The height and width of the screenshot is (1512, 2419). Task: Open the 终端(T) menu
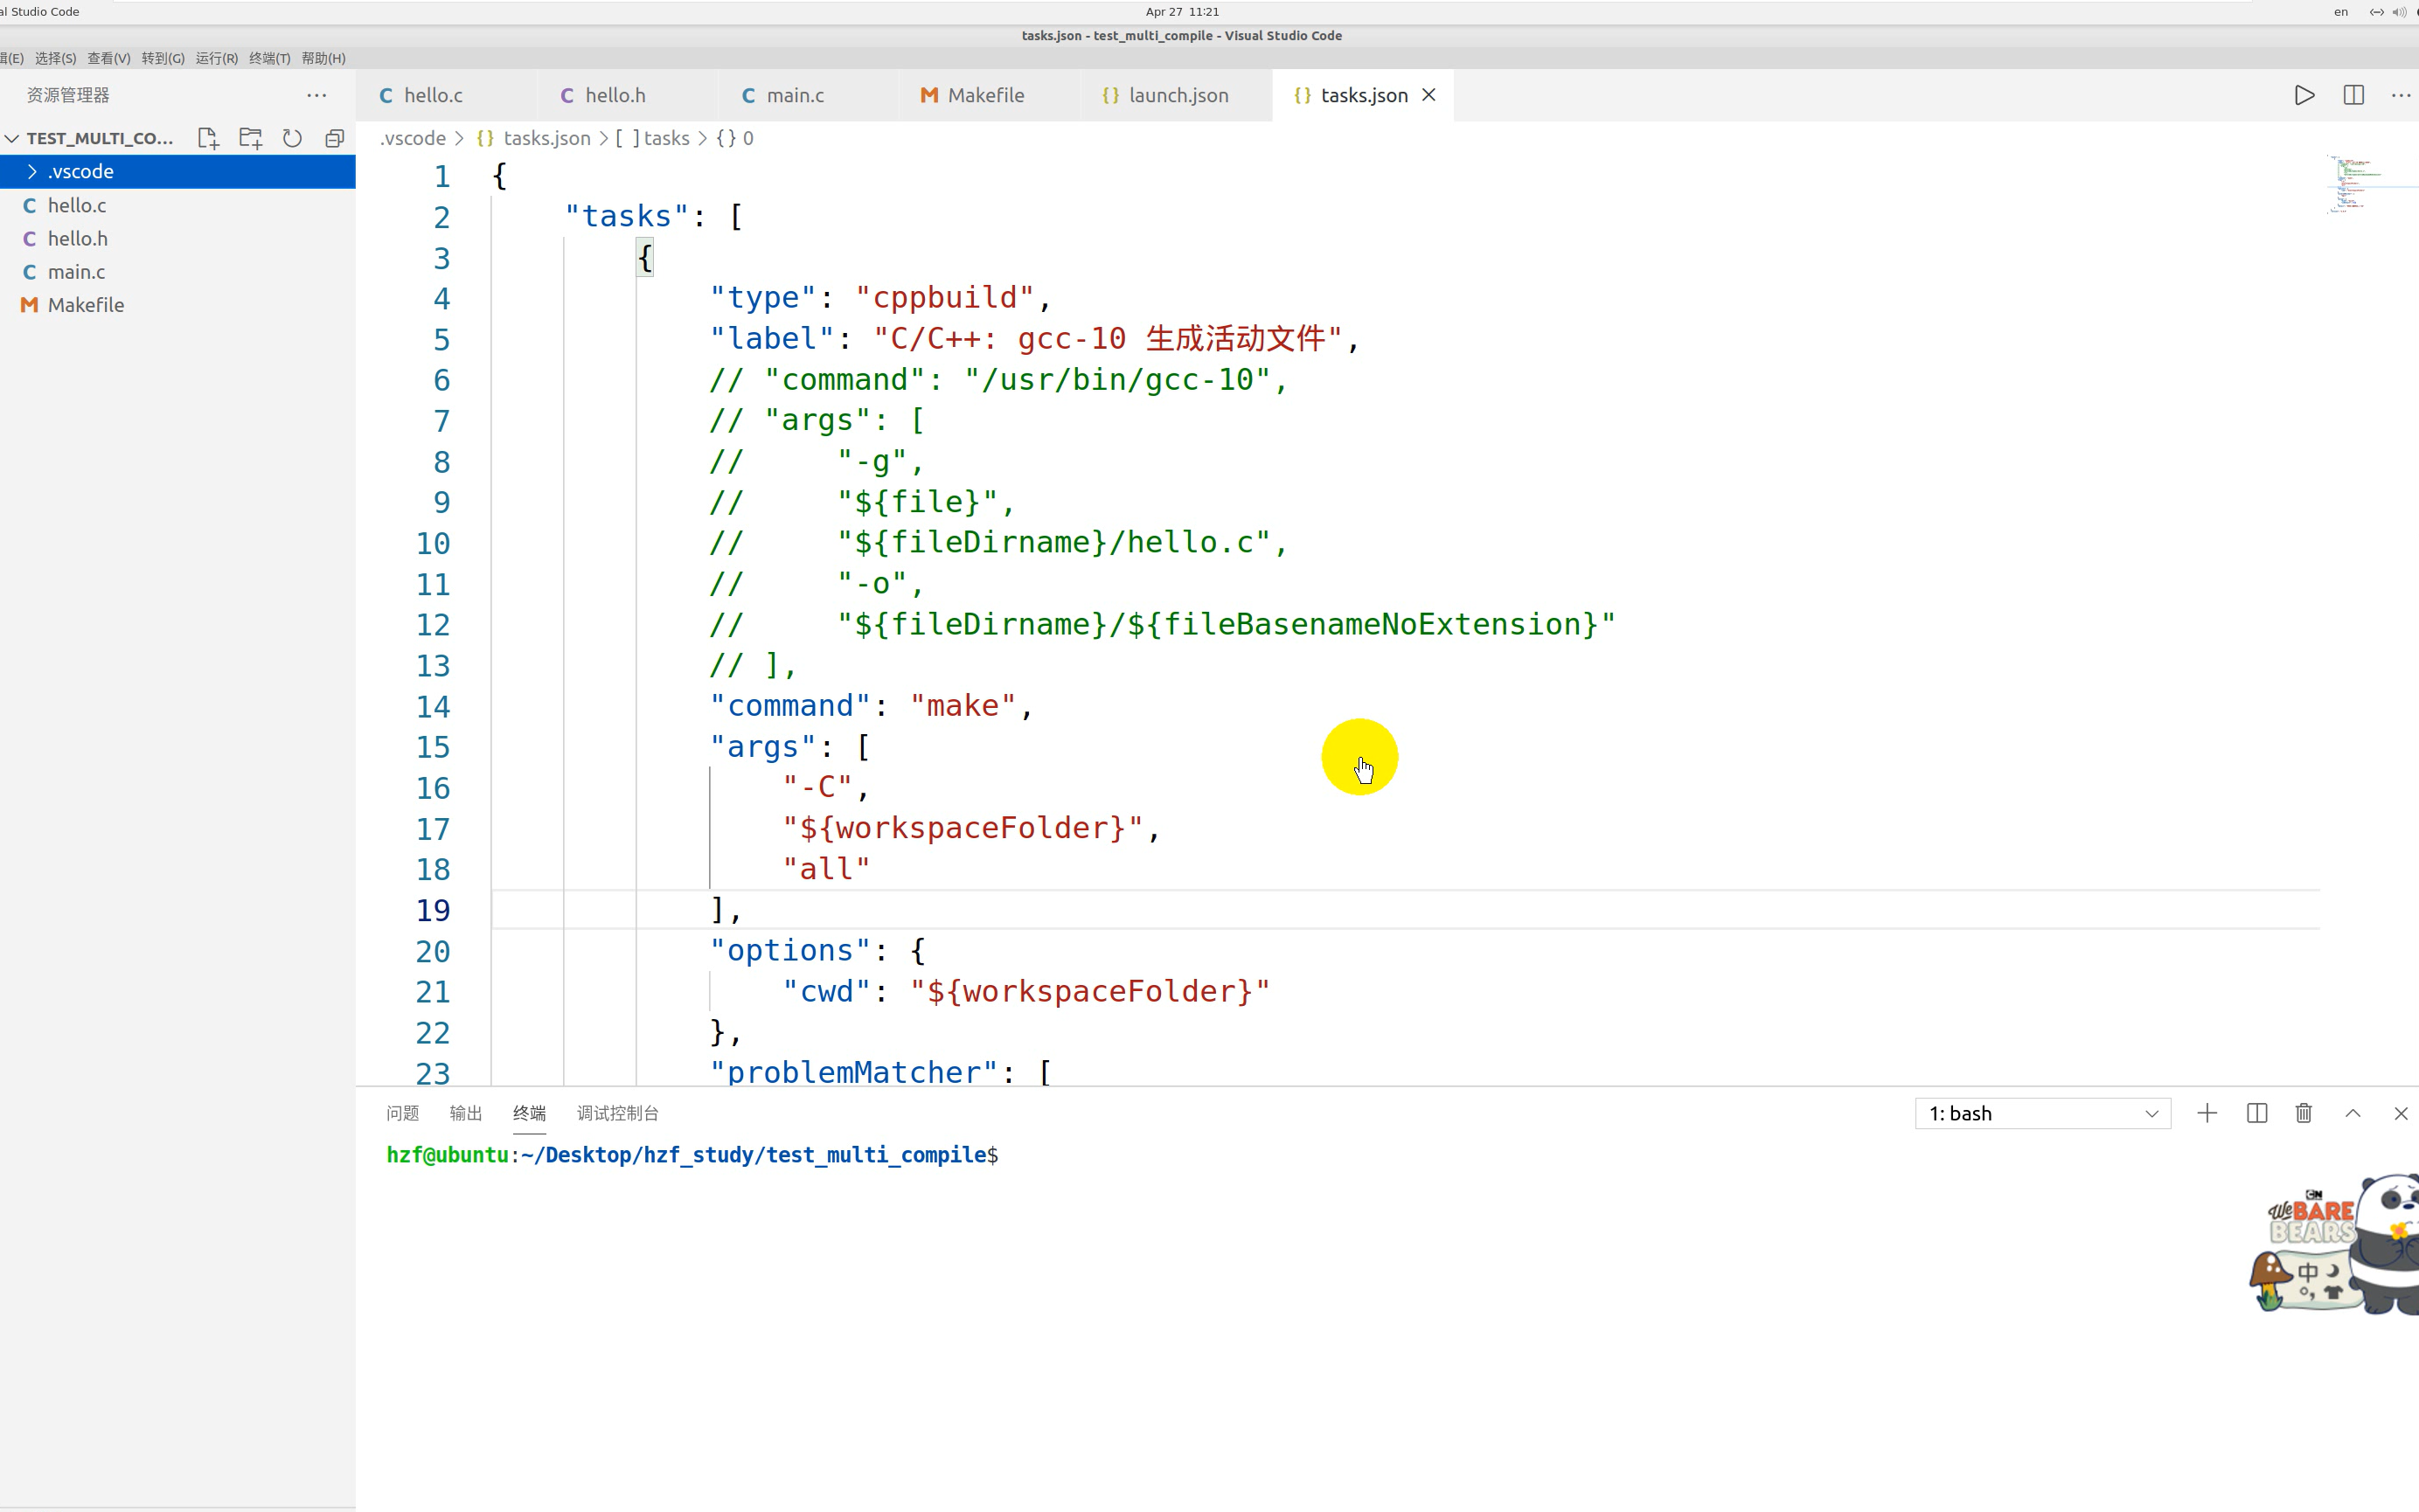pyautogui.click(x=269, y=58)
